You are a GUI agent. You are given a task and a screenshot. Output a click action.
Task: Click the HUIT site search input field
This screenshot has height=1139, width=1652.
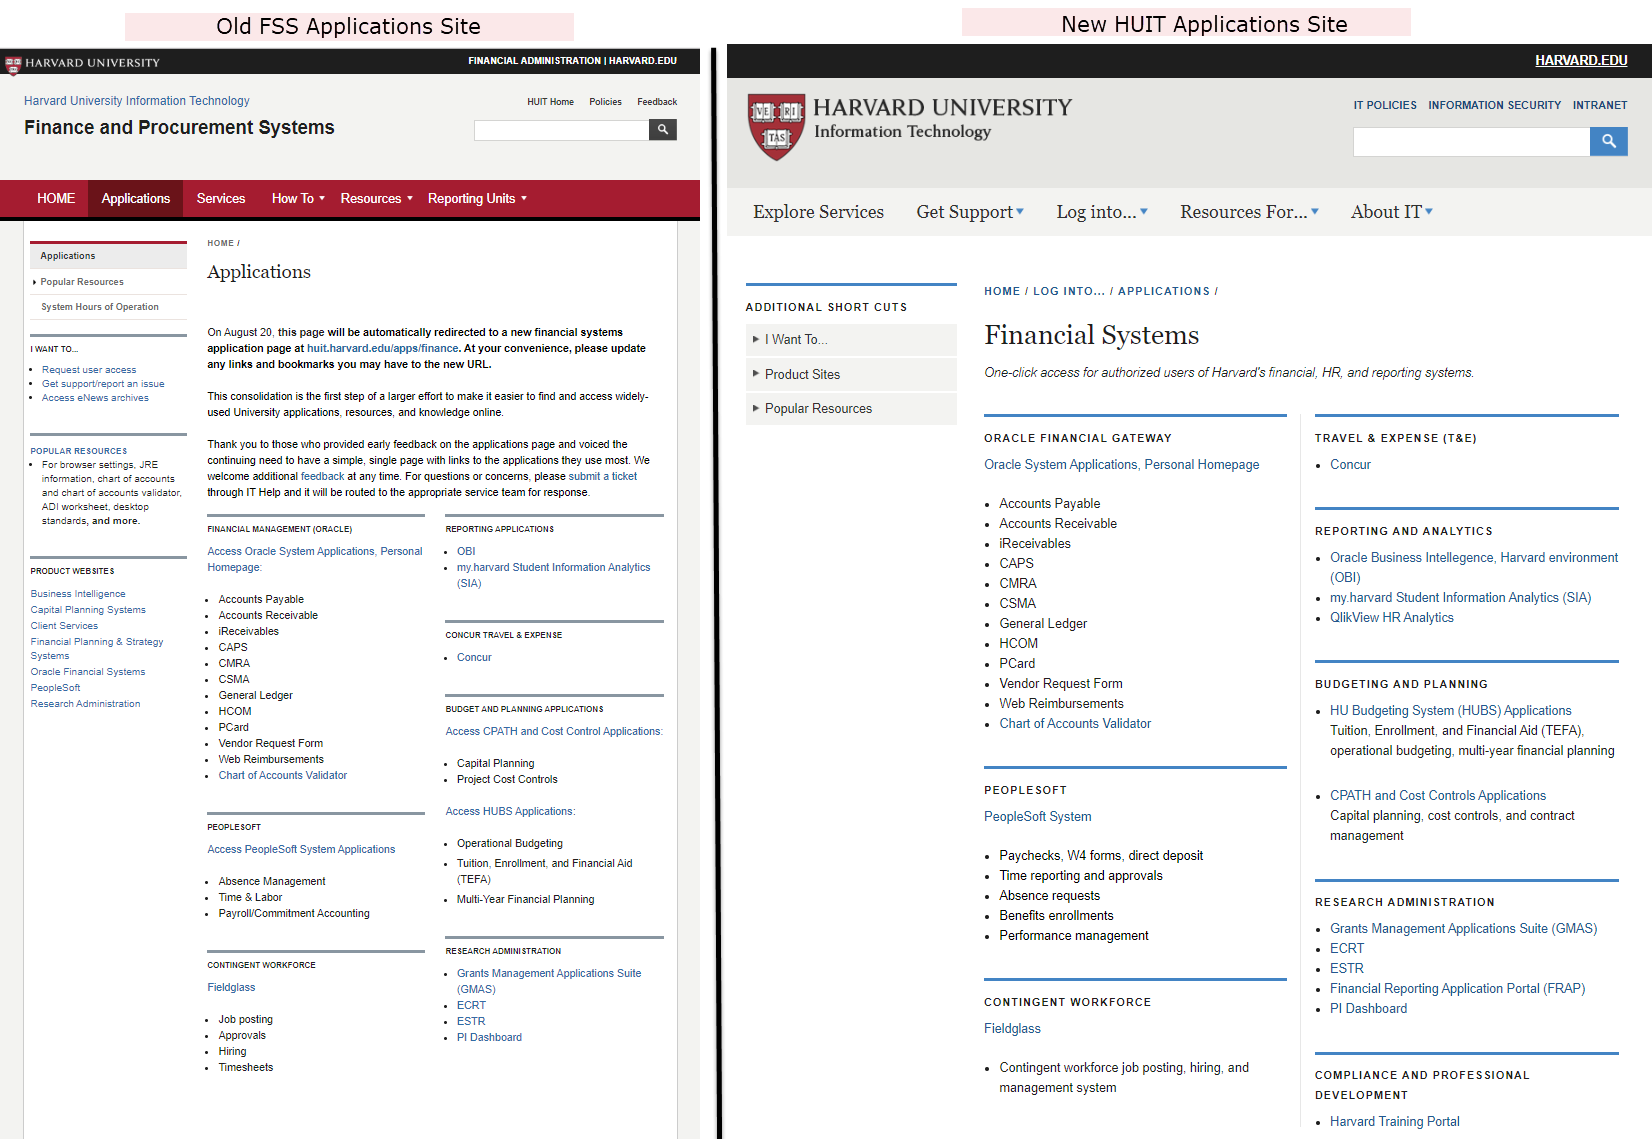[1471, 142]
